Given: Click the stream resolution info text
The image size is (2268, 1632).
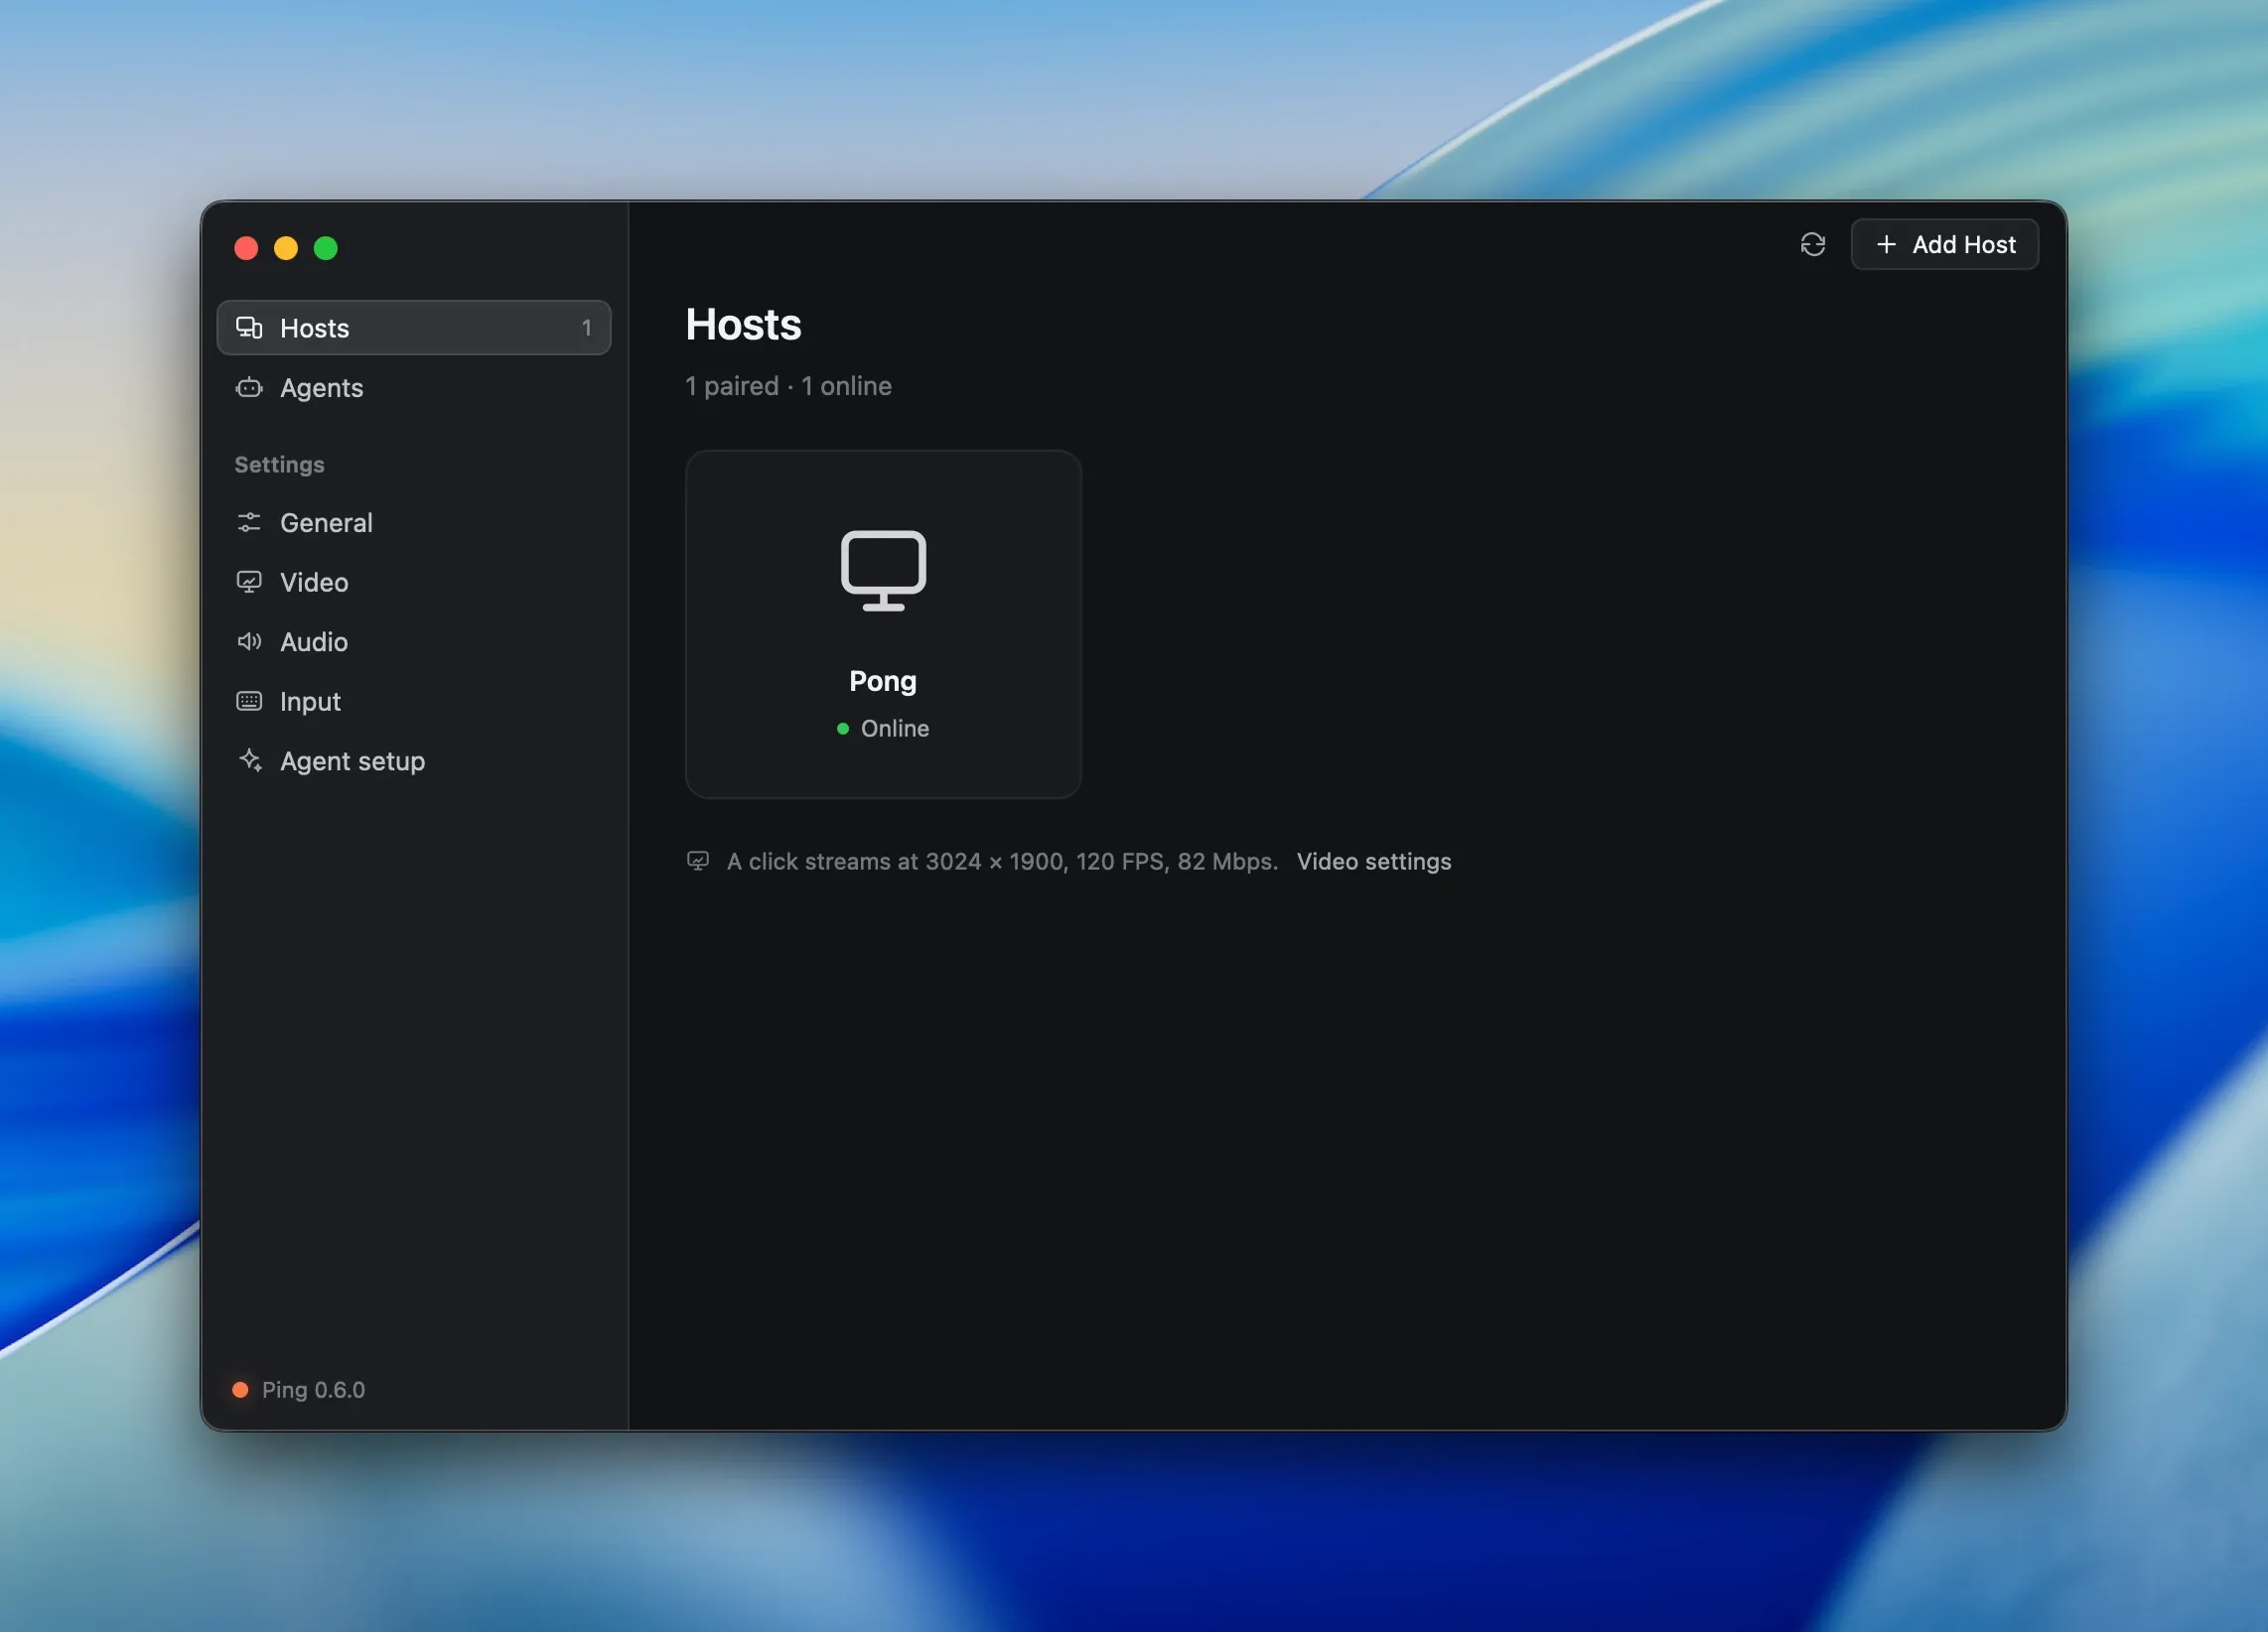Looking at the screenshot, I should point(1002,862).
